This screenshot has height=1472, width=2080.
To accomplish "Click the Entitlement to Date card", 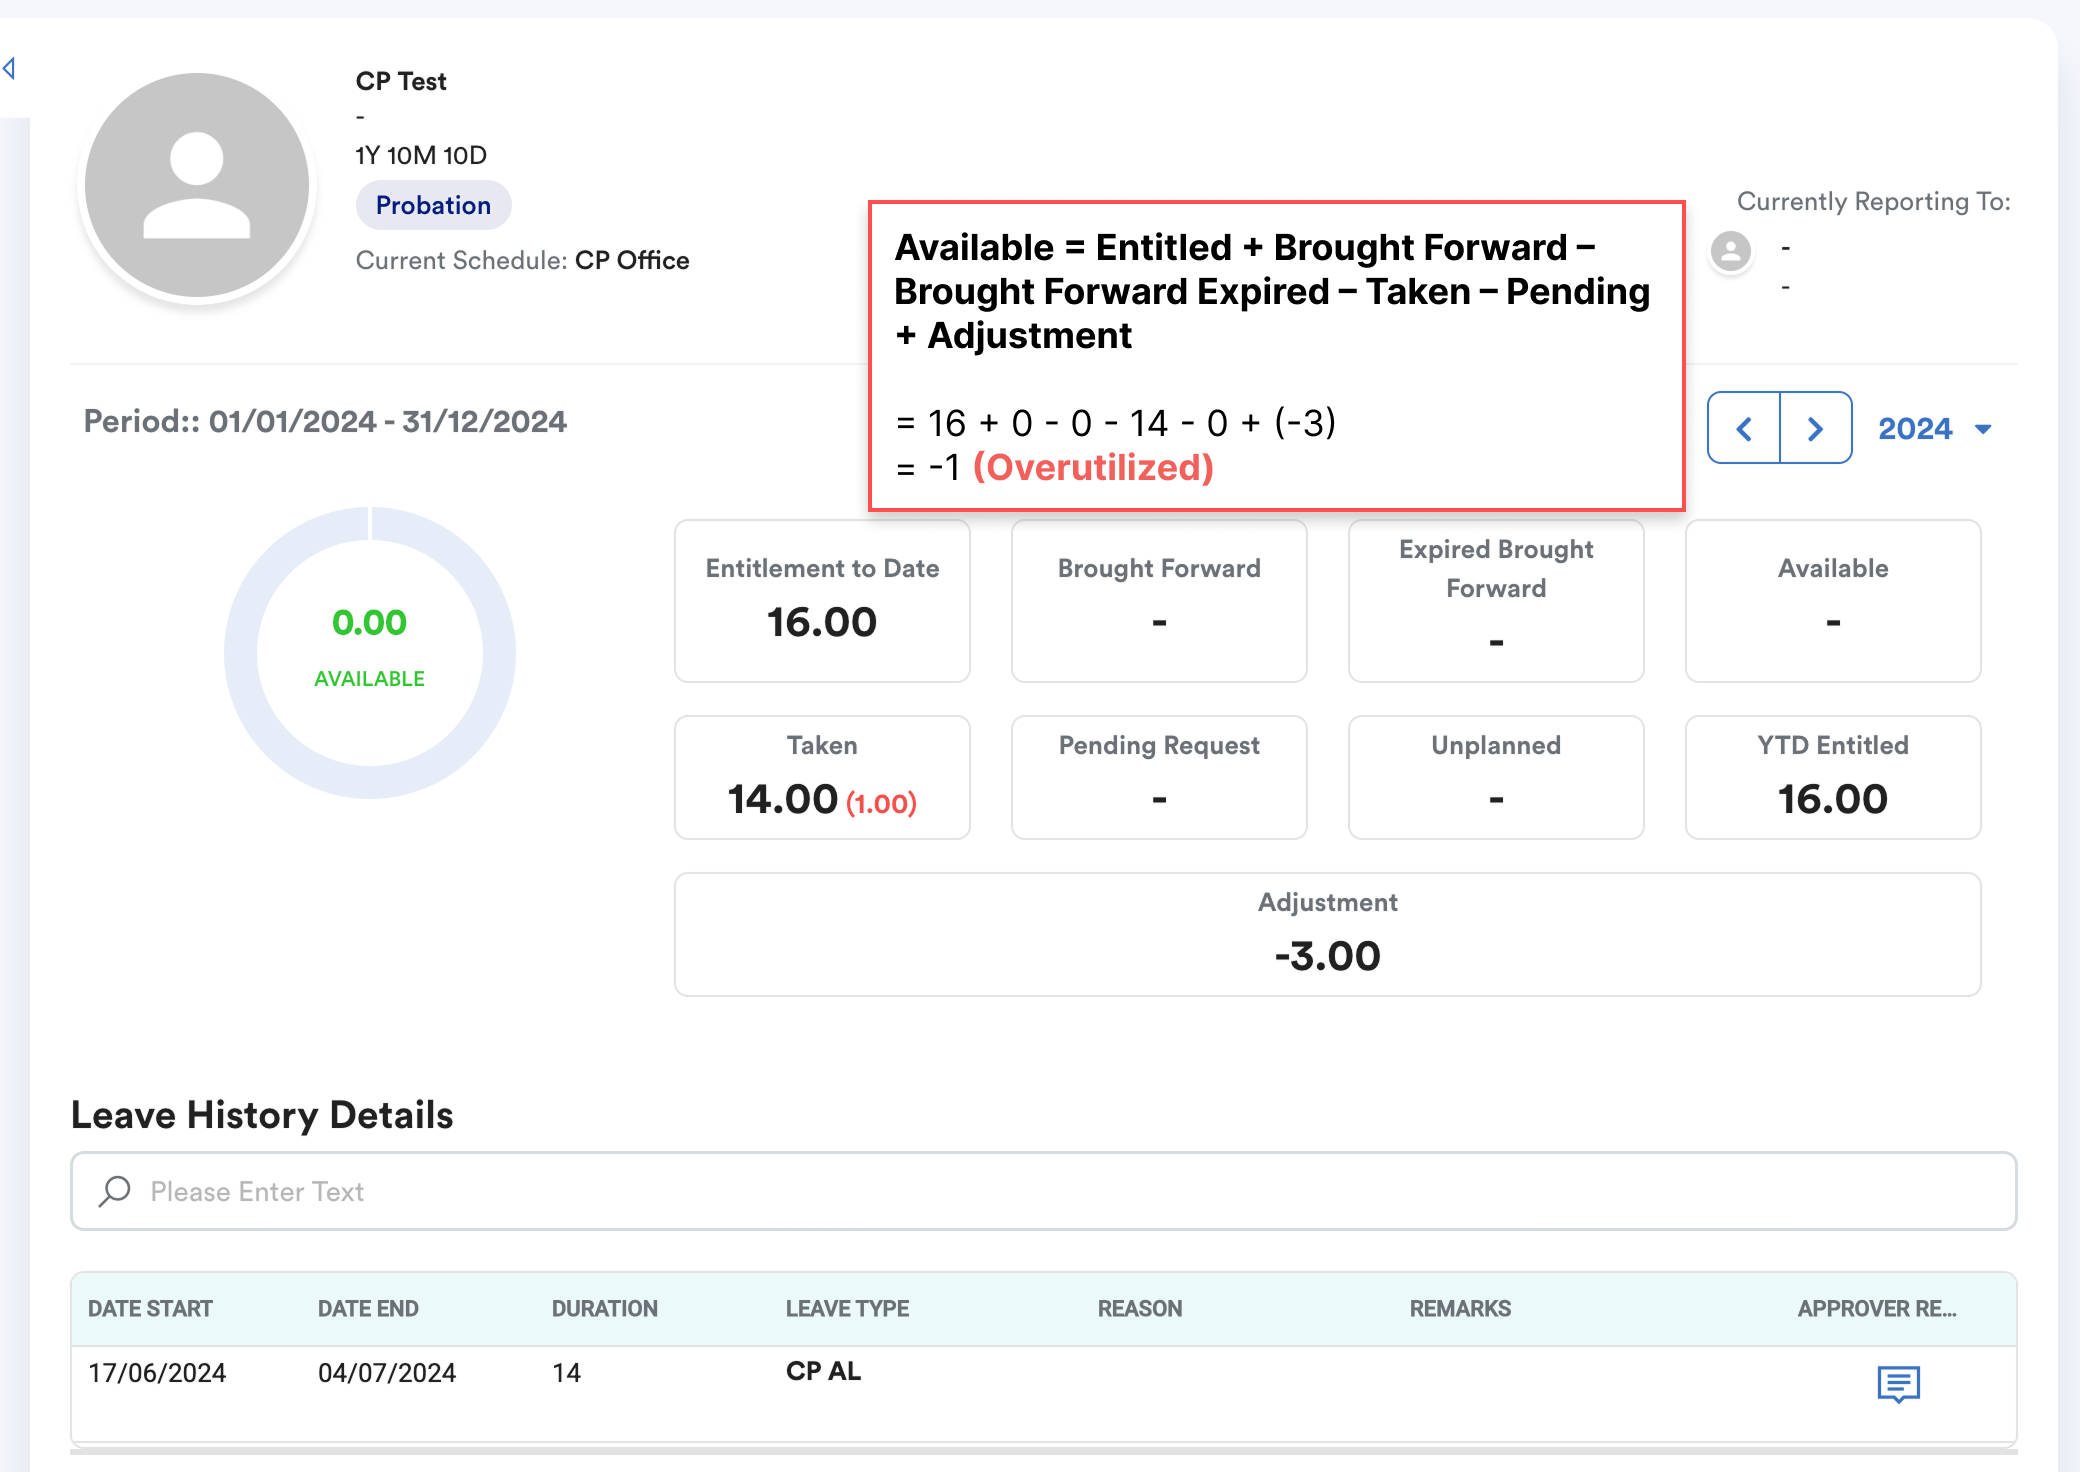I will pyautogui.click(x=822, y=601).
